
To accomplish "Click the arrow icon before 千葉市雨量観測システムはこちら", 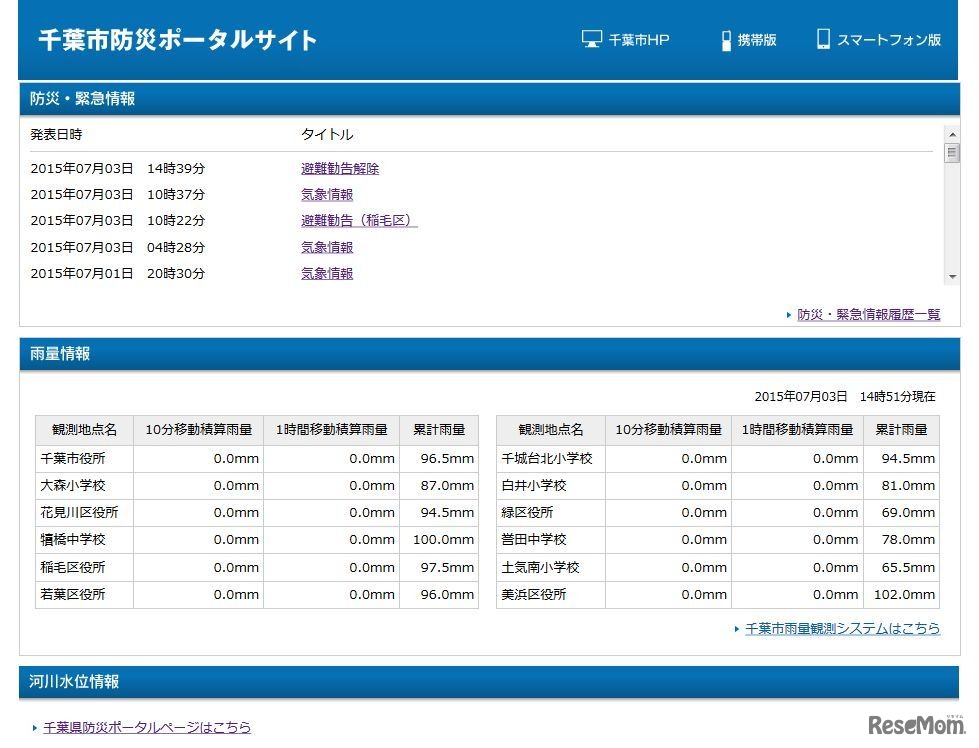I will 736,629.
